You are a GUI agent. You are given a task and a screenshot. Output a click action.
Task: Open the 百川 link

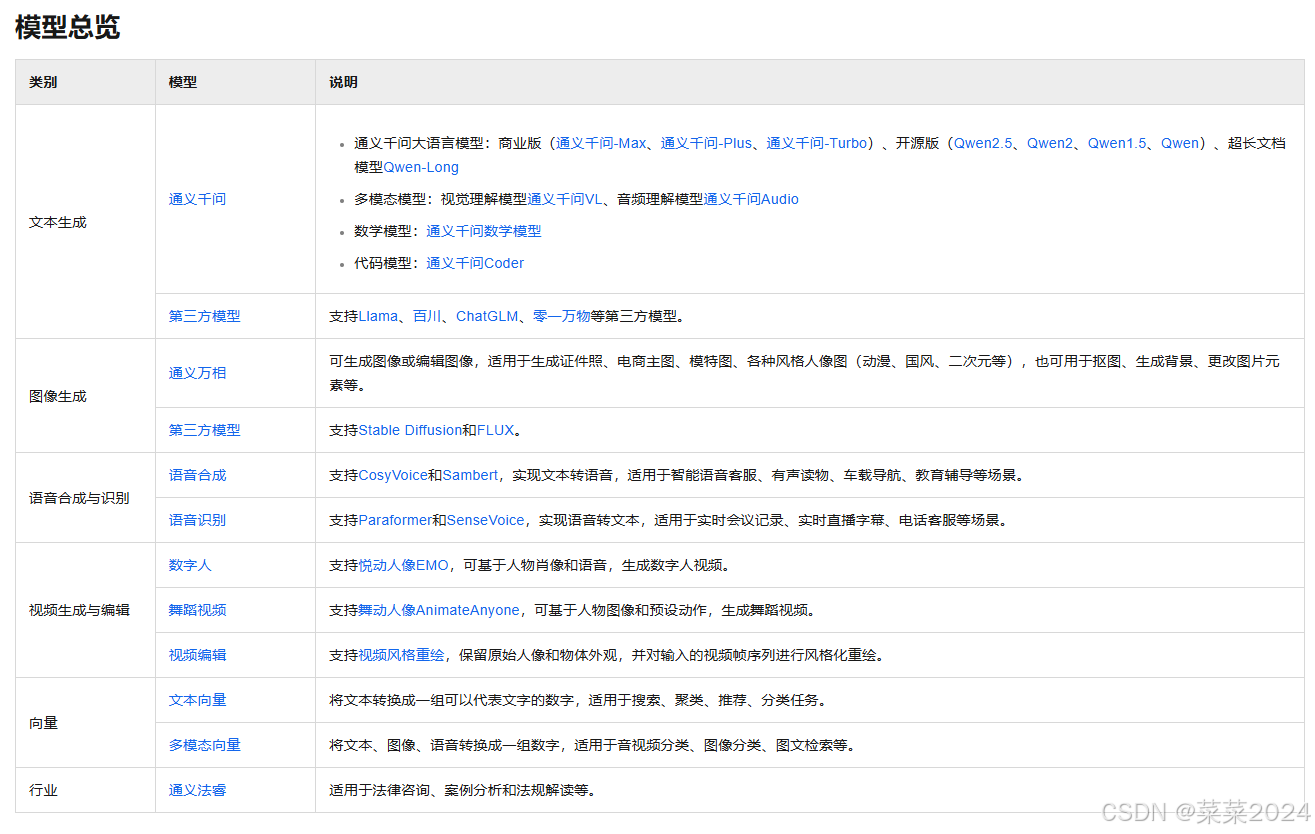point(427,316)
